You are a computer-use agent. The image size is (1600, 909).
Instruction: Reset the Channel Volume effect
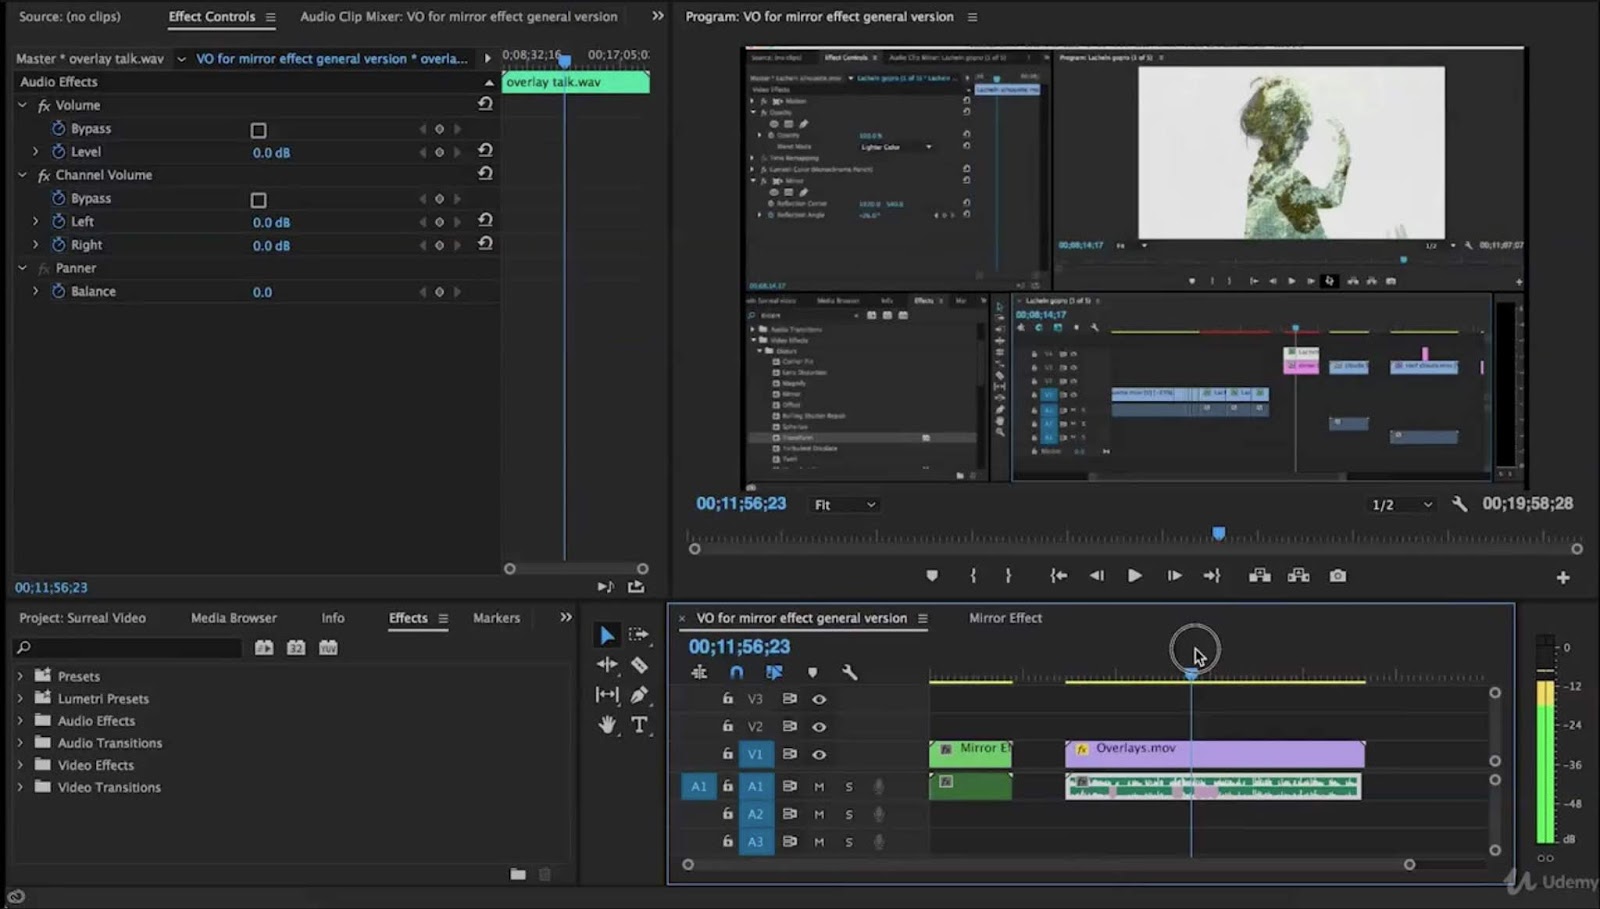click(485, 173)
